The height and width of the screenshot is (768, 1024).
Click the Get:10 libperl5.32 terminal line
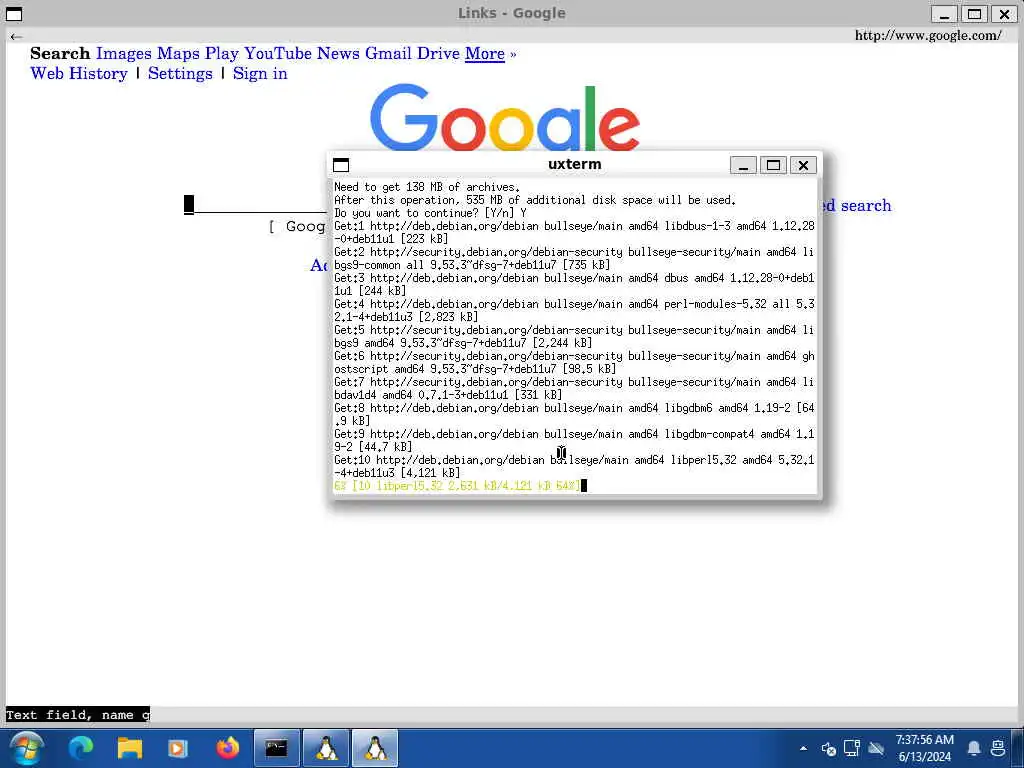click(574, 466)
